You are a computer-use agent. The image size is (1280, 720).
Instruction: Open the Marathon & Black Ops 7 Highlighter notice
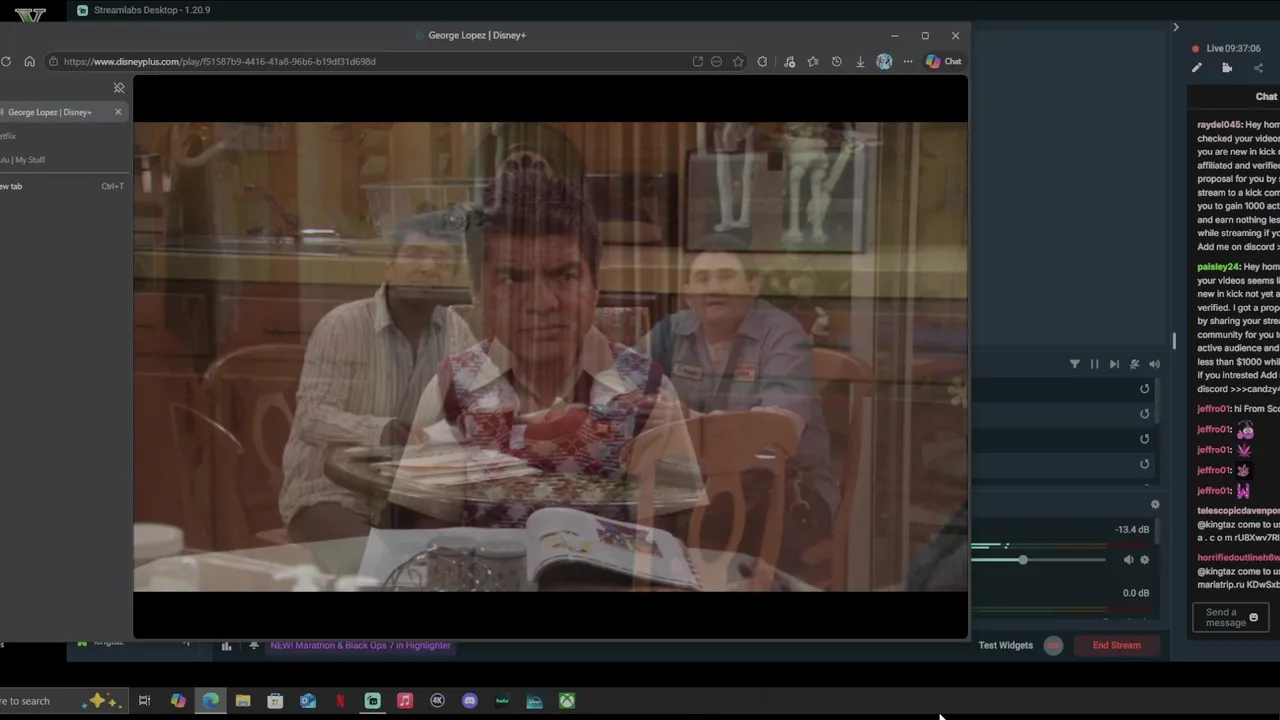coord(360,646)
